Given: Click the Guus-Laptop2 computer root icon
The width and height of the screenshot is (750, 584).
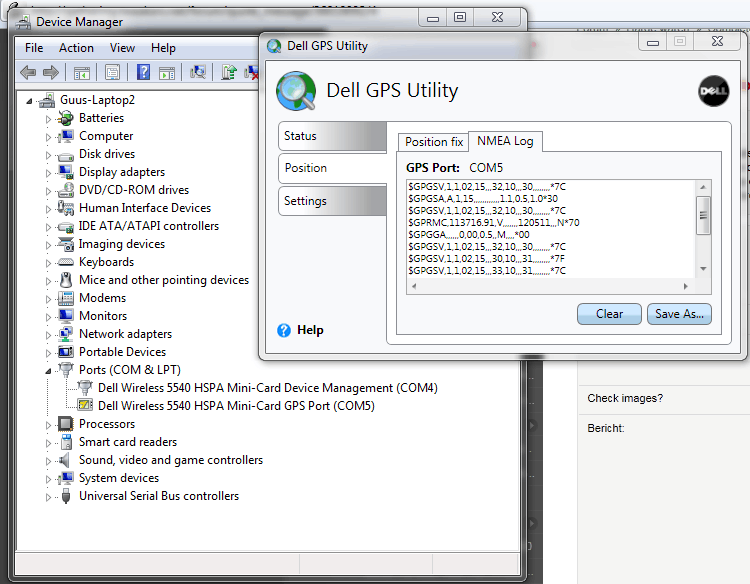Looking at the screenshot, I should [47, 100].
